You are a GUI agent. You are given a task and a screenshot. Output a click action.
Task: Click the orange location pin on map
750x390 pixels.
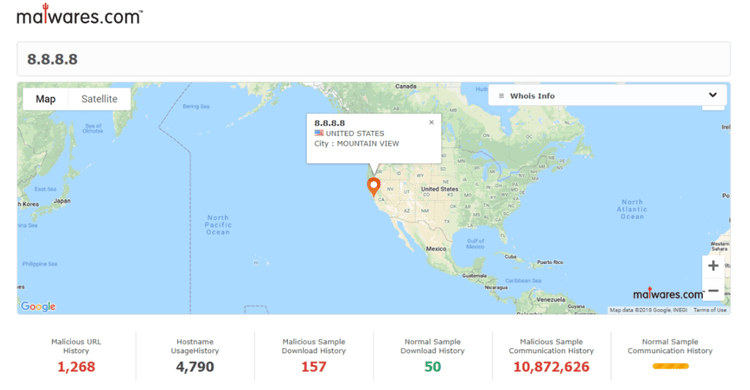[x=374, y=187]
